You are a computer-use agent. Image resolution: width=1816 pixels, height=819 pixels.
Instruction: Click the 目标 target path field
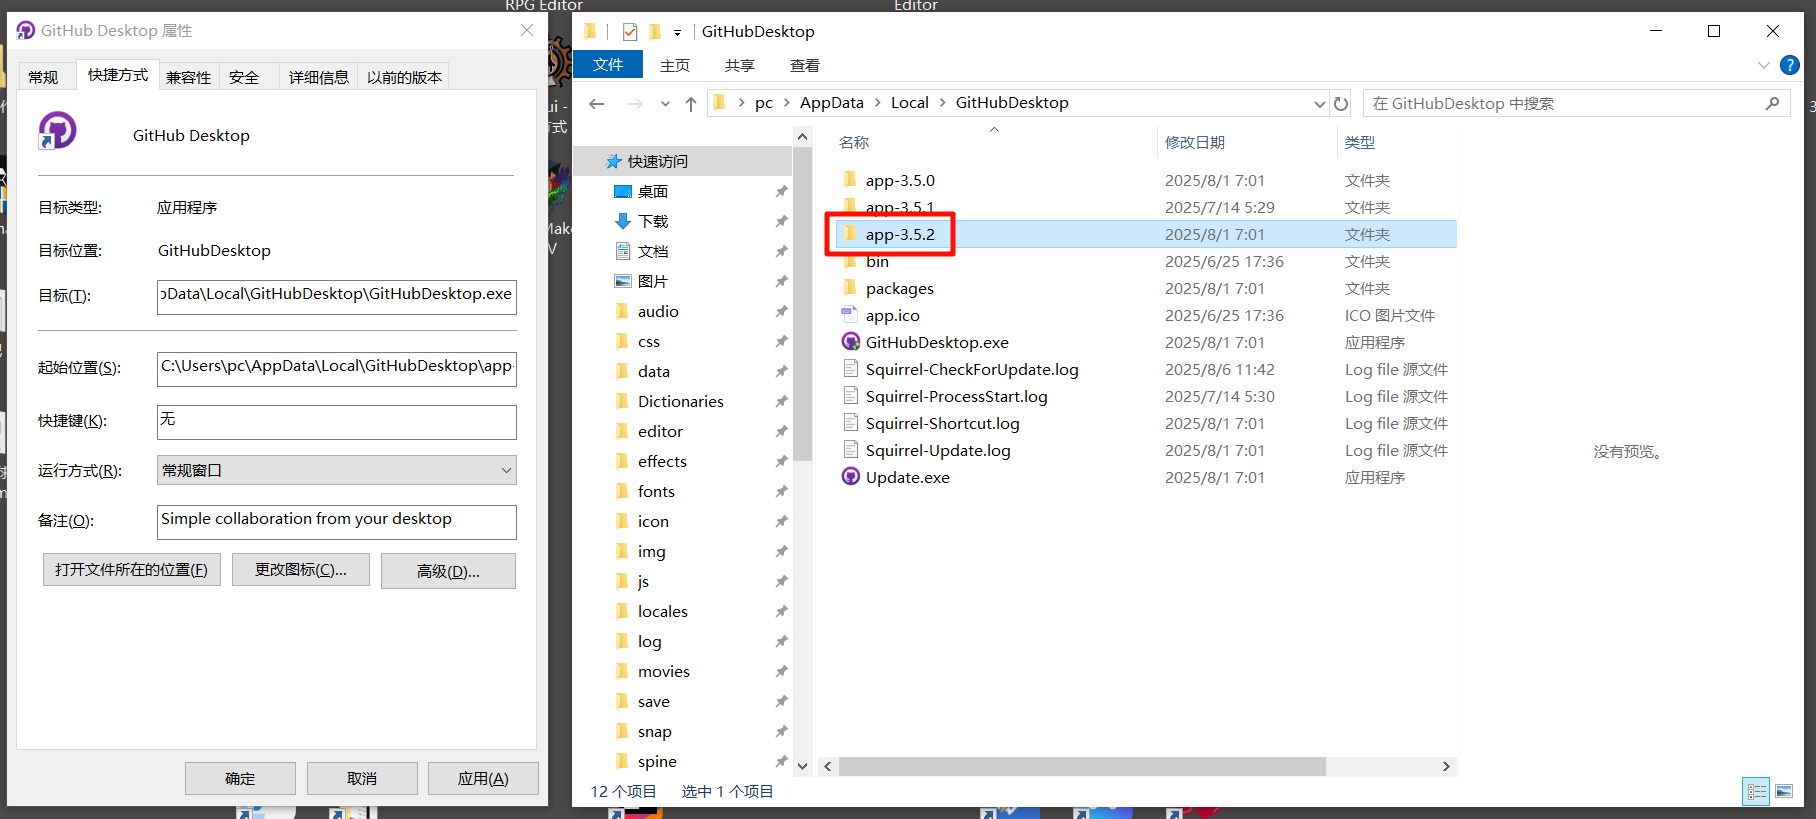coord(337,297)
